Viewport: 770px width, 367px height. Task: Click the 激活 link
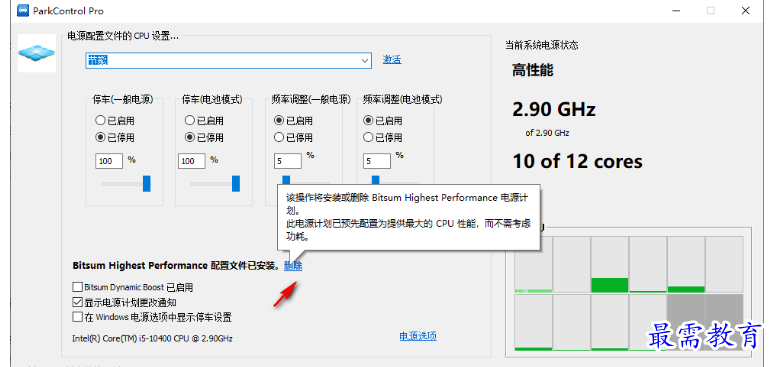[x=392, y=59]
